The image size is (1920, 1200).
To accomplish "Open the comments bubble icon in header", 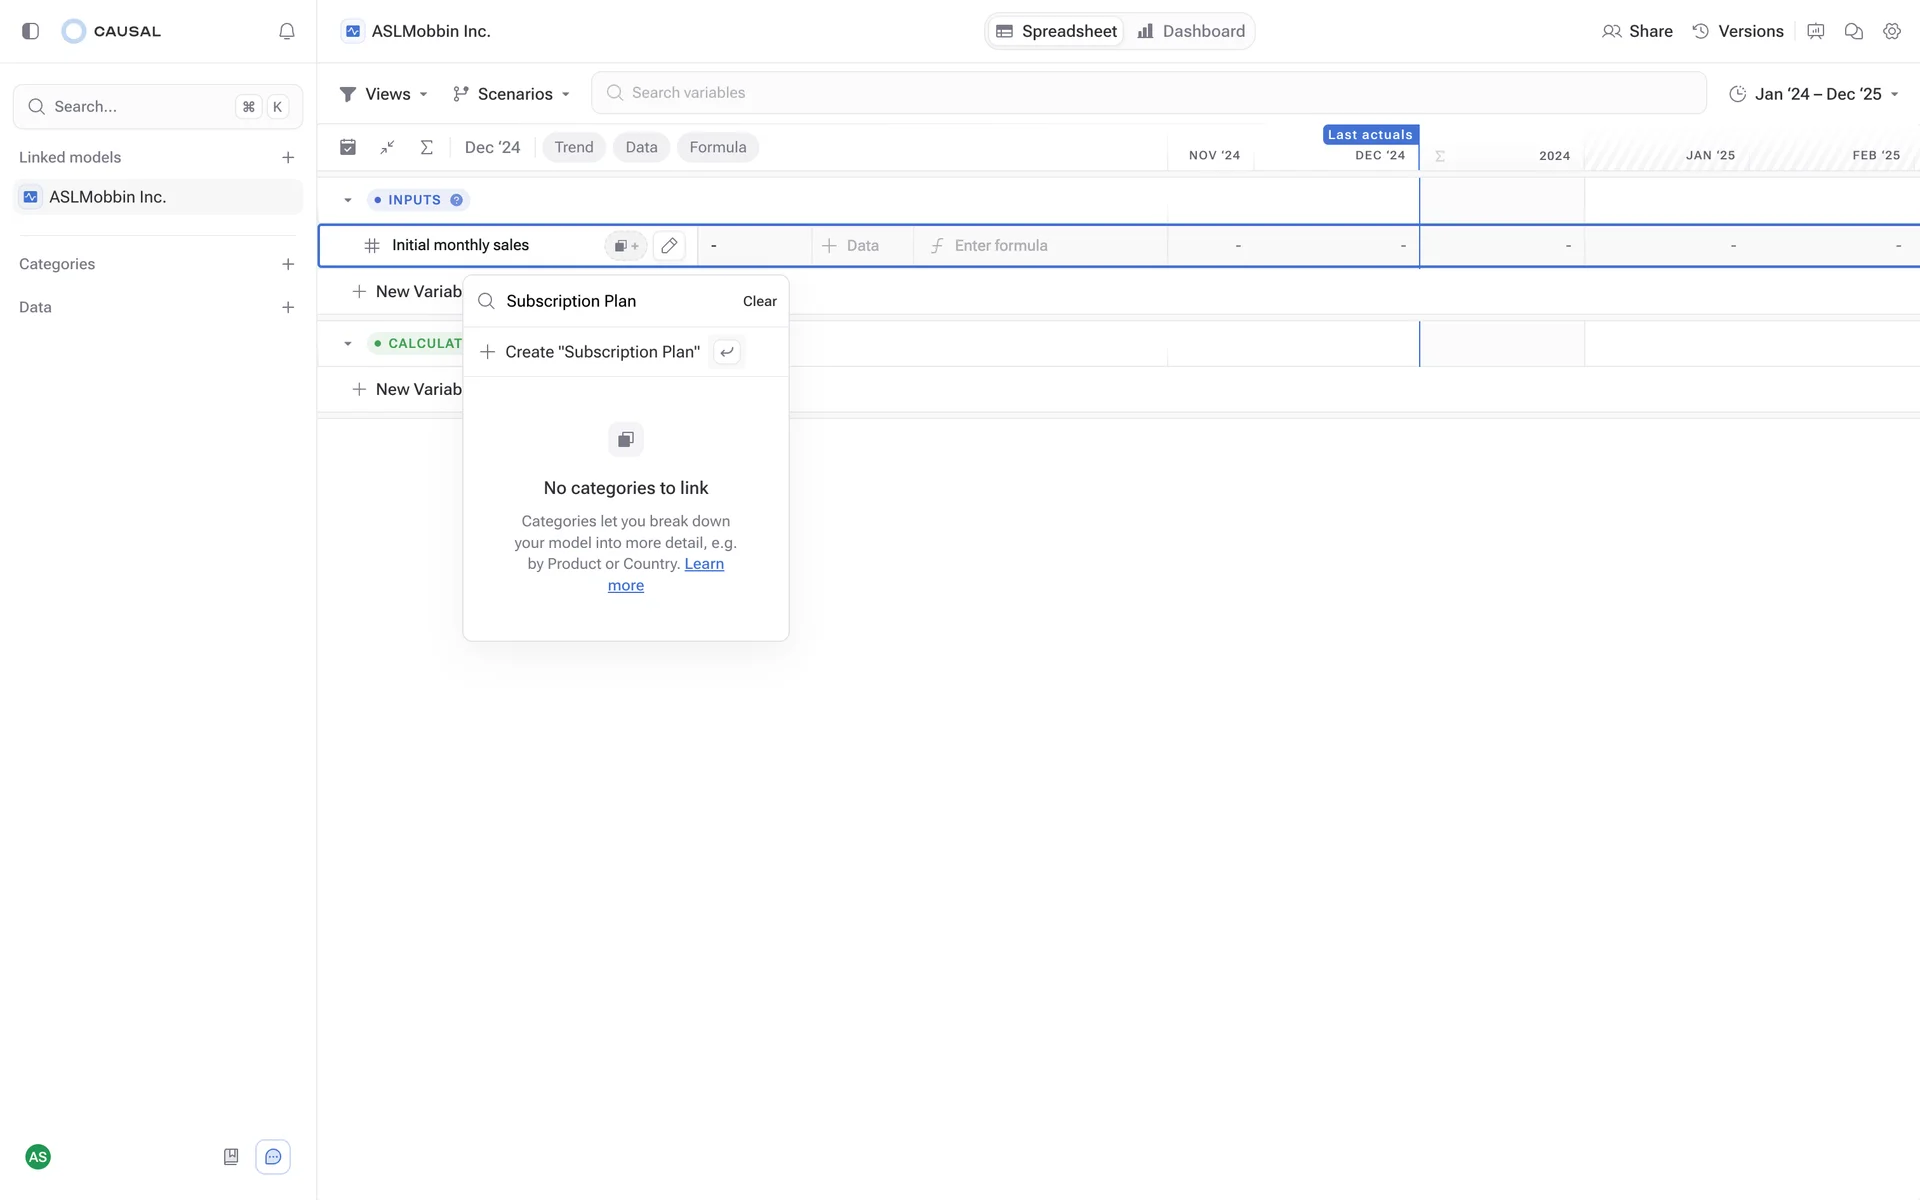I will pyautogui.click(x=1853, y=31).
